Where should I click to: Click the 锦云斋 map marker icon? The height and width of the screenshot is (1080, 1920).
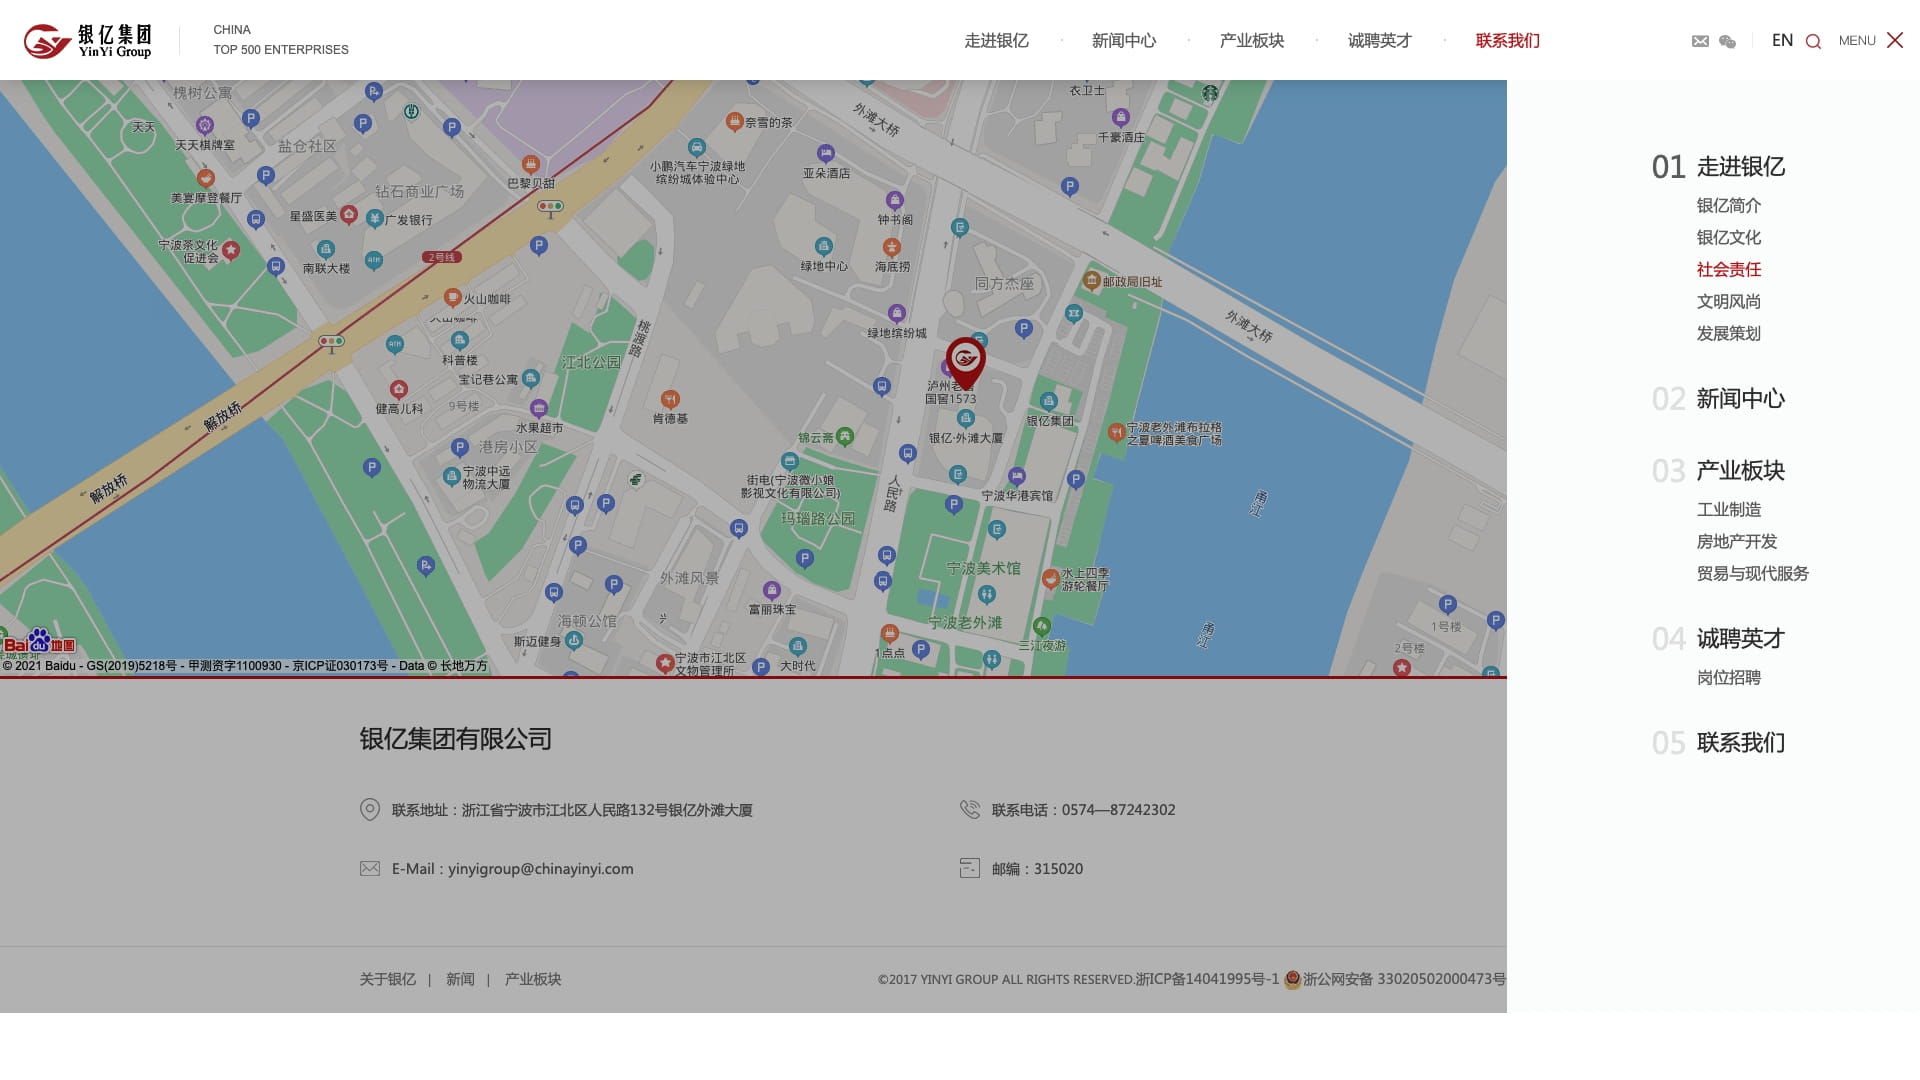(x=845, y=436)
